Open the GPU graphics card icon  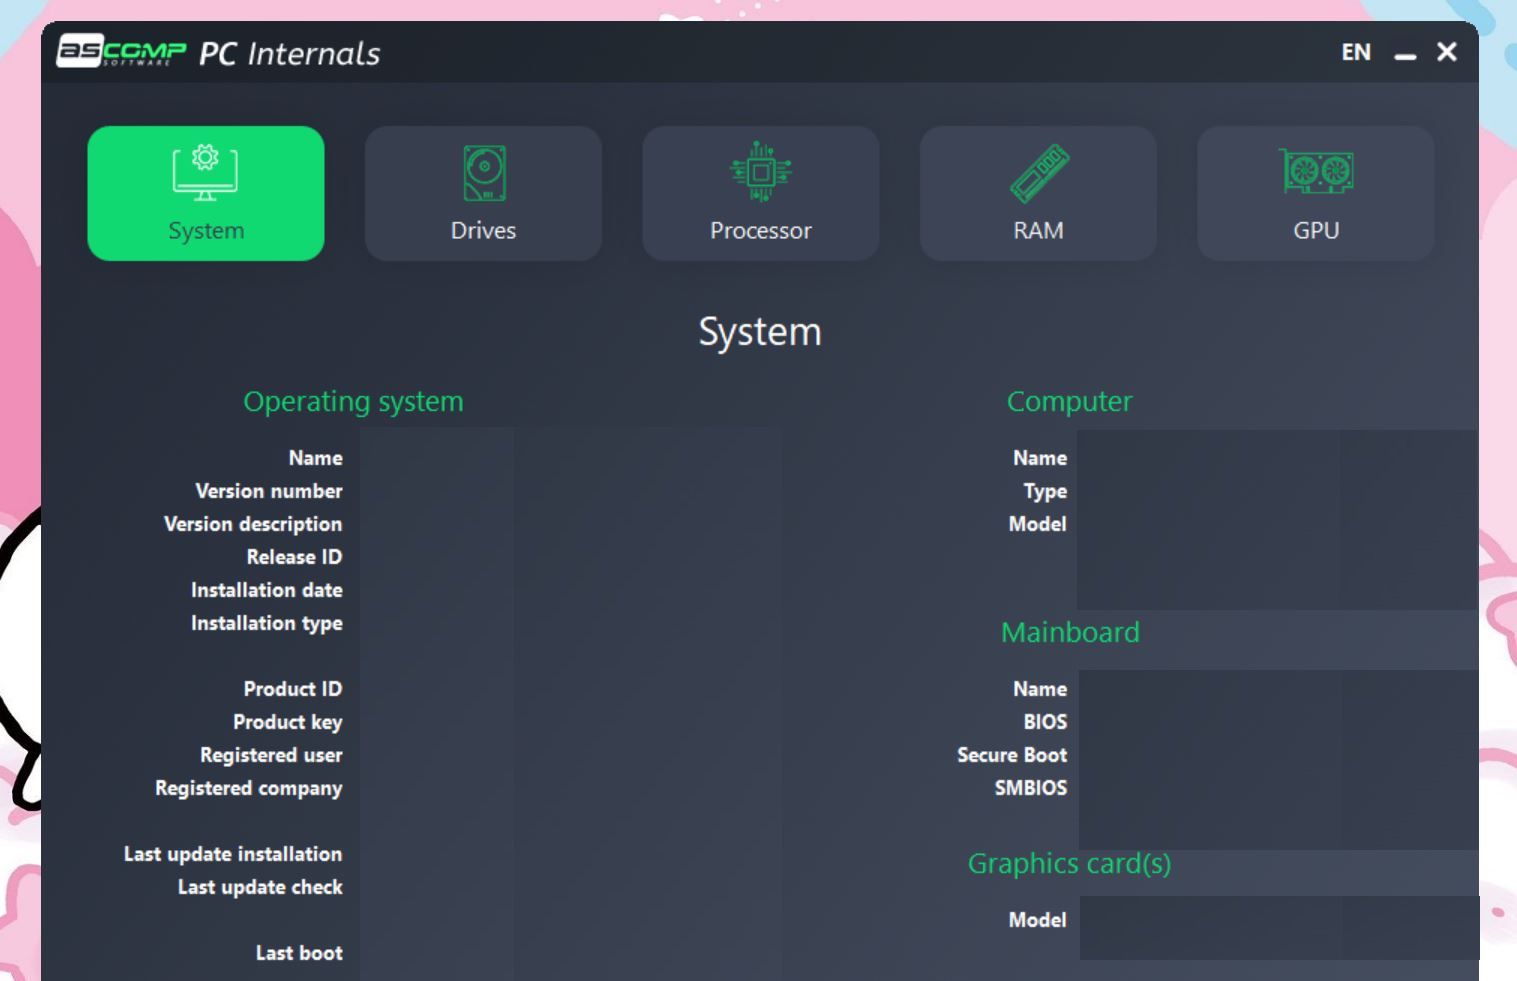(x=1315, y=172)
